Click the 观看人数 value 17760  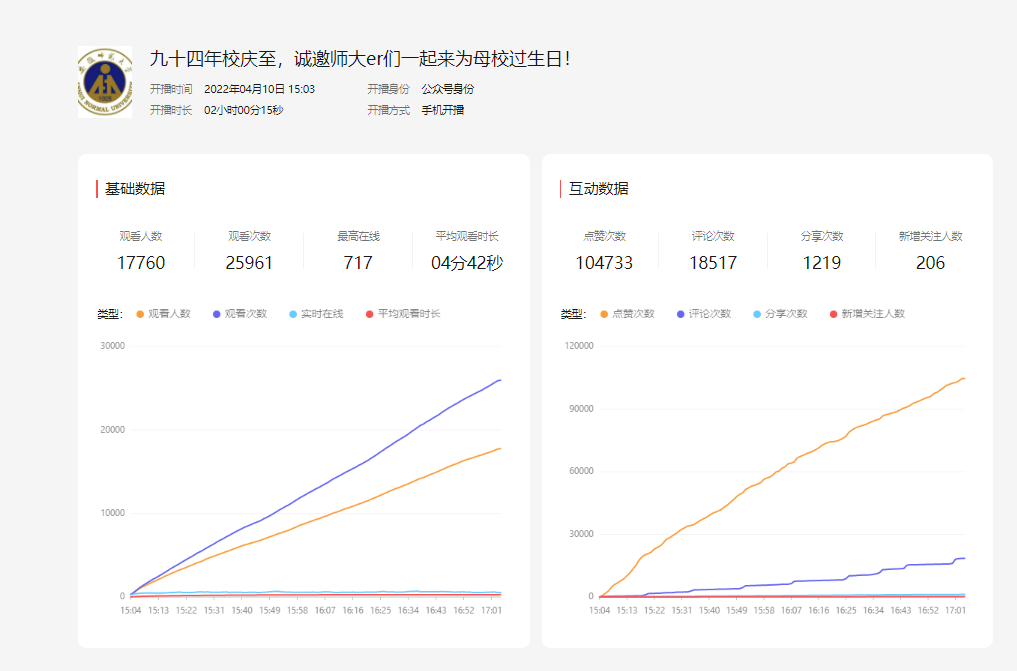pos(141,263)
